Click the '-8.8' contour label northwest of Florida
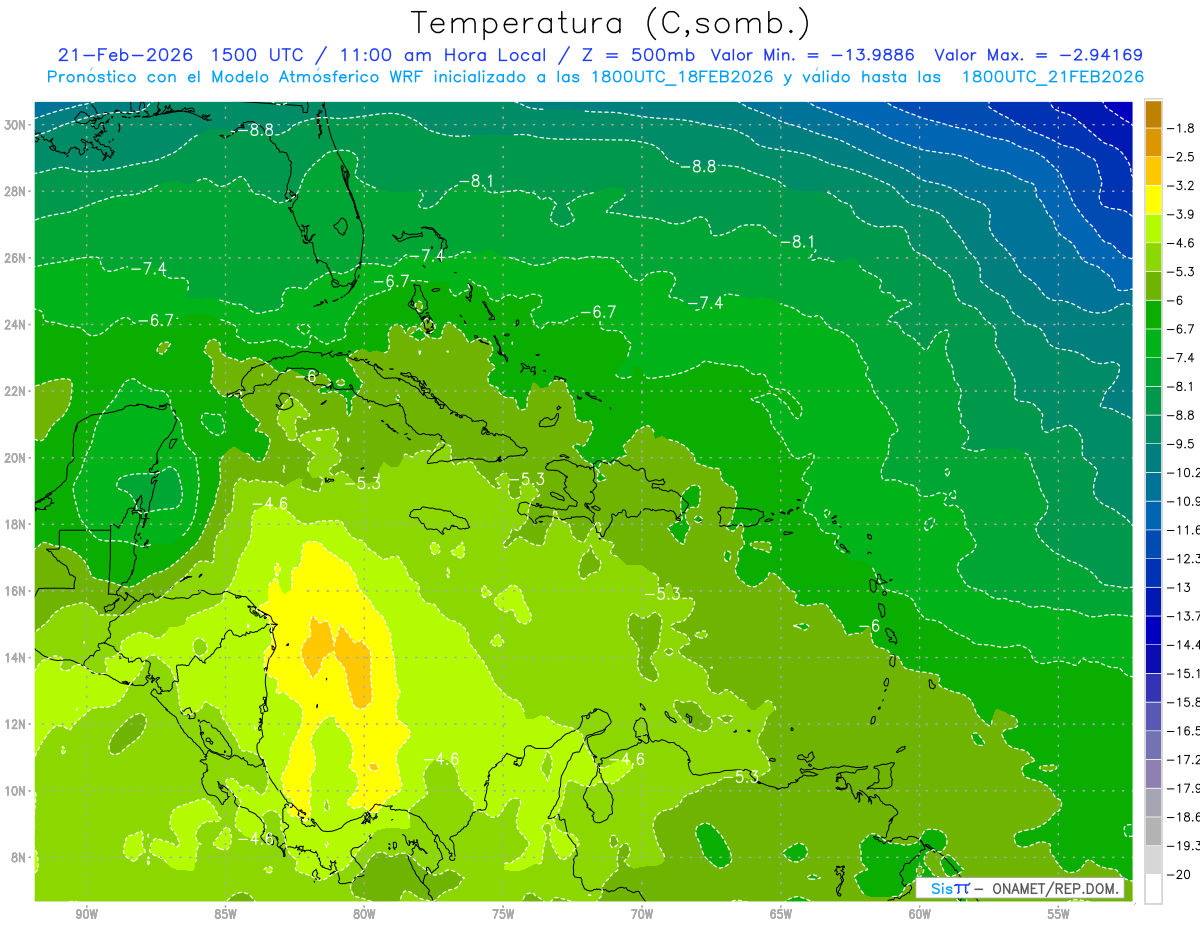The height and width of the screenshot is (927, 1200). tap(256, 130)
